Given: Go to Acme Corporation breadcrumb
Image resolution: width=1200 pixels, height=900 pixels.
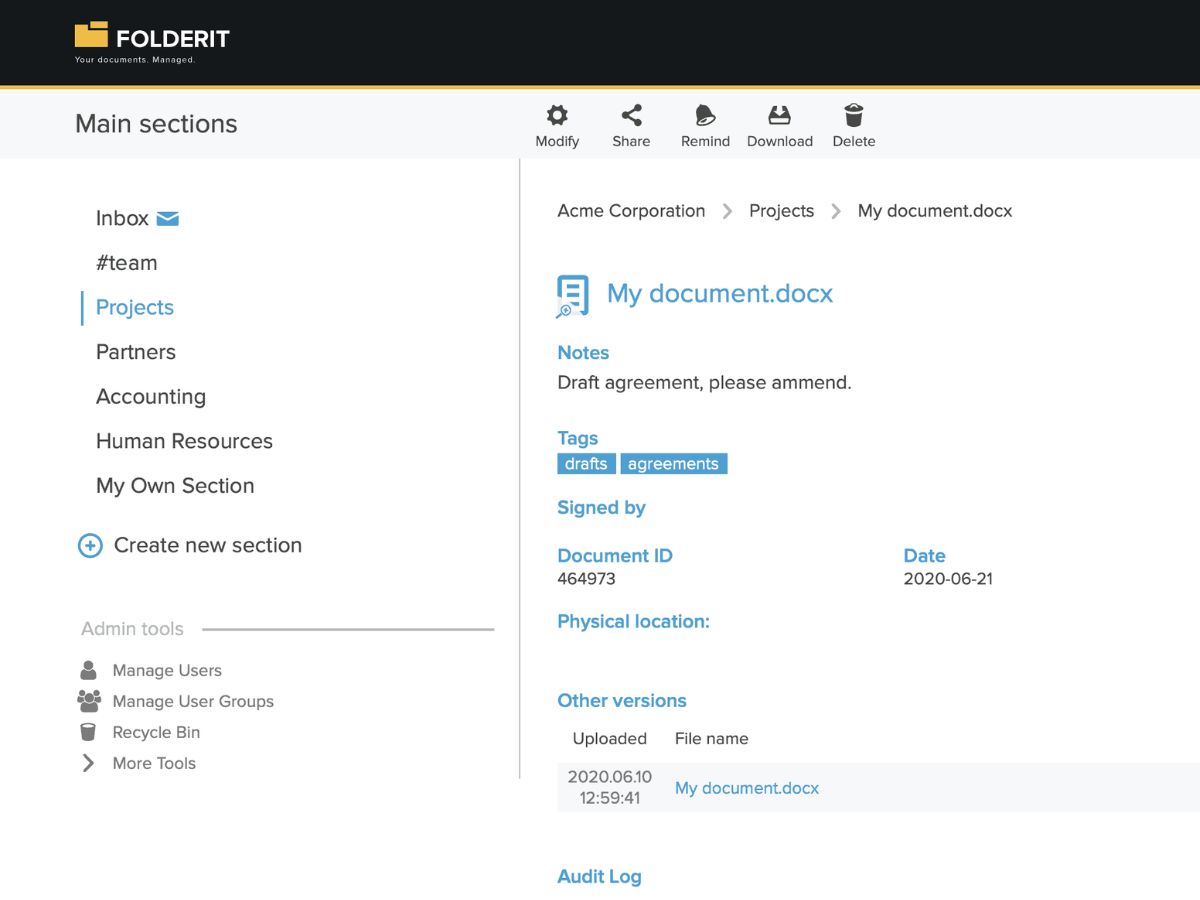Looking at the screenshot, I should click(x=631, y=211).
